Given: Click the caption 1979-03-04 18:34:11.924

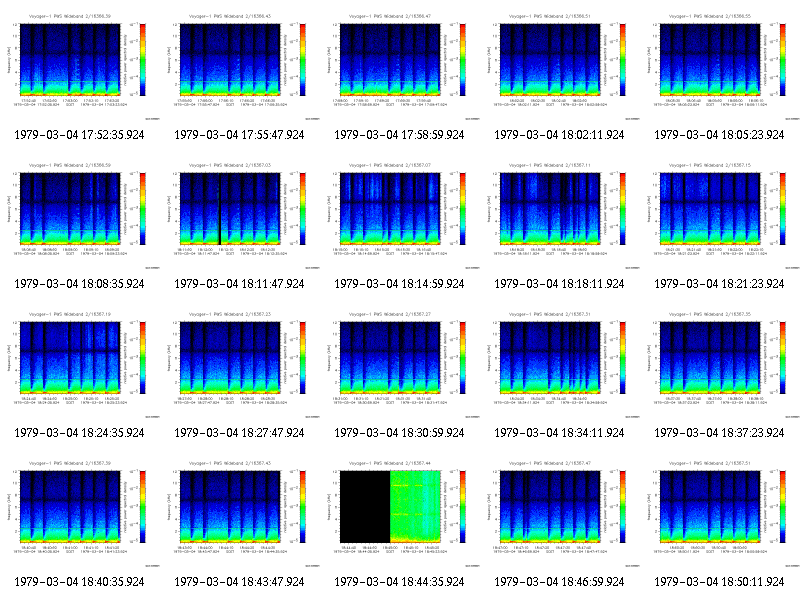Looking at the screenshot, I should pyautogui.click(x=559, y=433).
